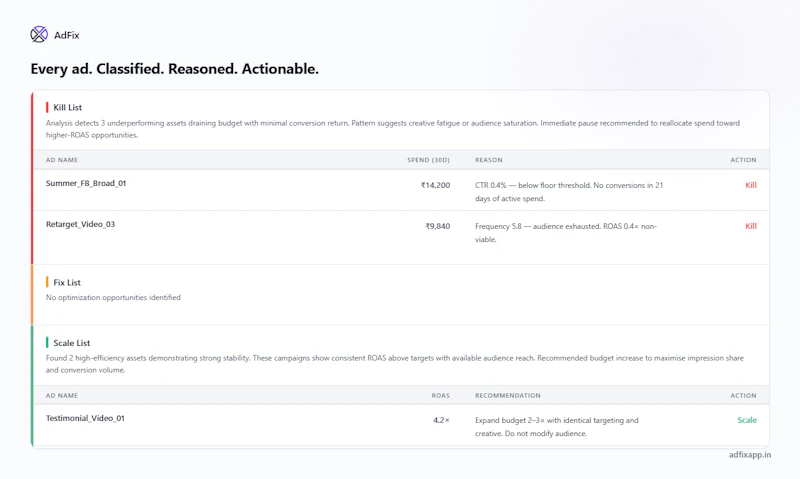Click the Summer_FB_Broad_01 ad name
The image size is (800, 479).
point(86,183)
